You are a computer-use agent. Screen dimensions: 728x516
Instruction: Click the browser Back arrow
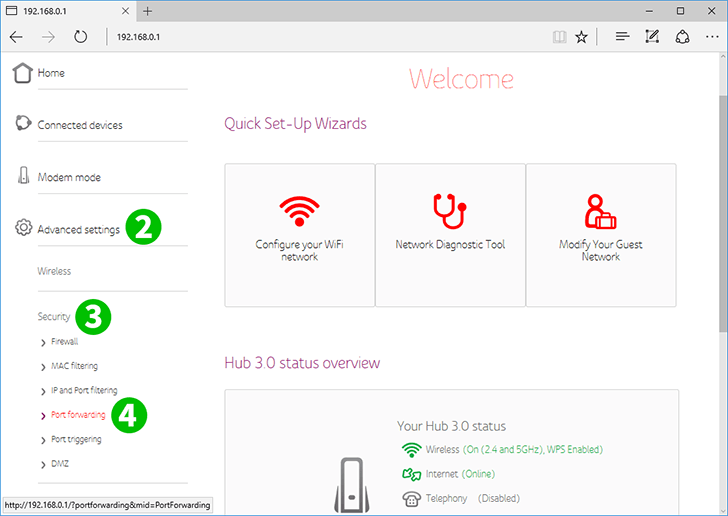(x=16, y=37)
